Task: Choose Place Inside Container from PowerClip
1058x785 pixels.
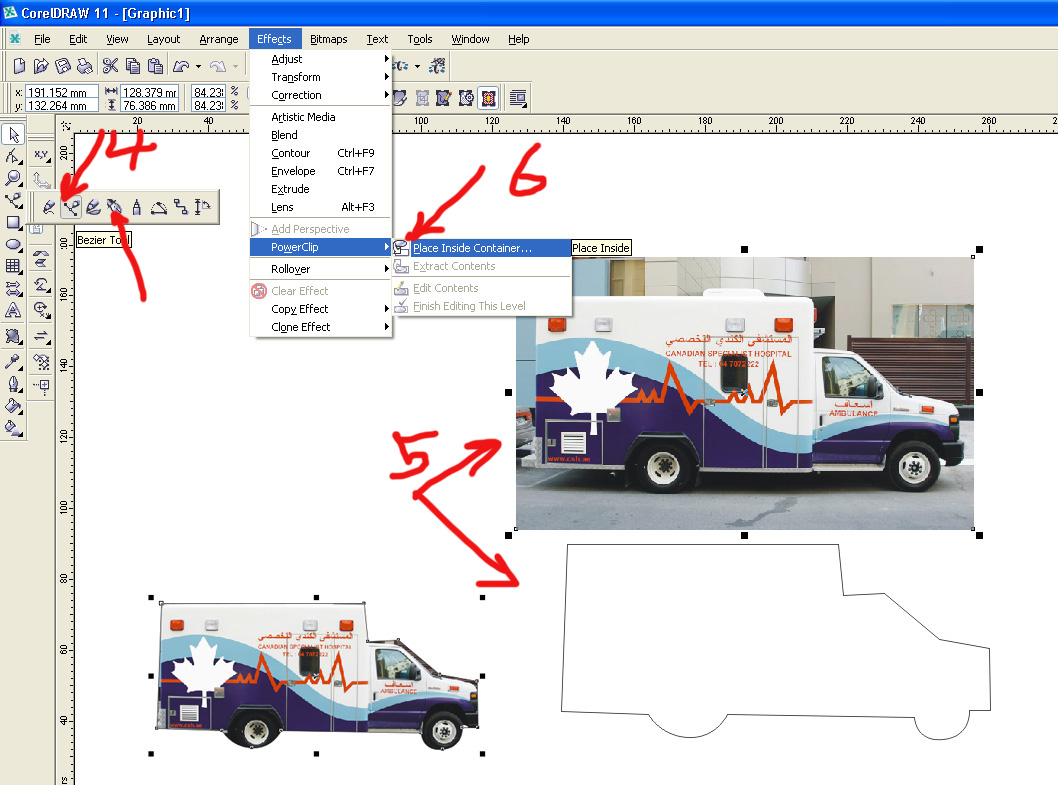Action: tap(482, 248)
